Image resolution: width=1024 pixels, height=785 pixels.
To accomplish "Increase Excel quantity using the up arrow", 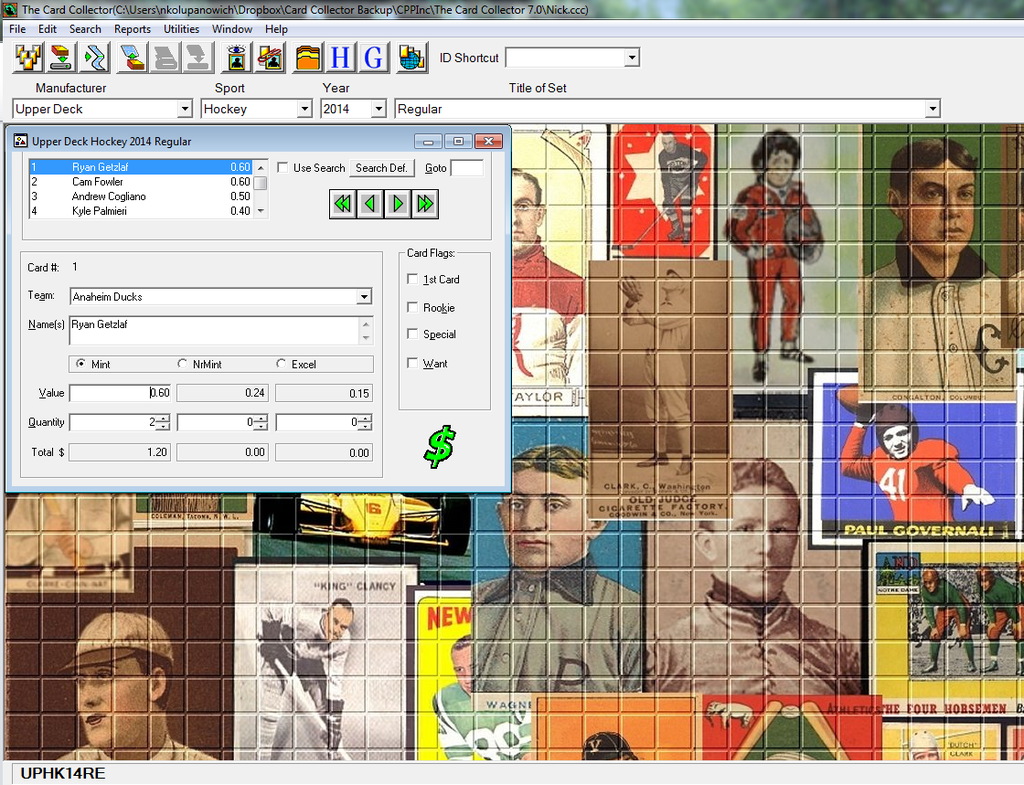I will [x=366, y=419].
